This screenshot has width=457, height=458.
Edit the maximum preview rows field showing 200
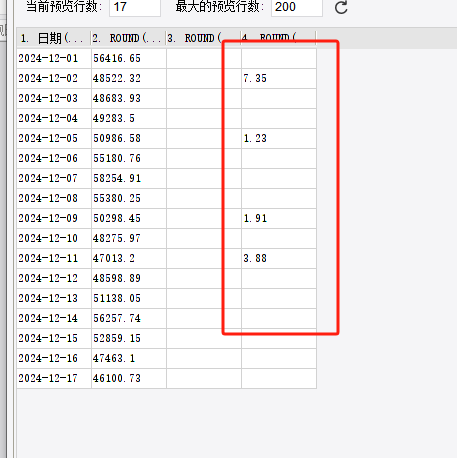pos(297,7)
